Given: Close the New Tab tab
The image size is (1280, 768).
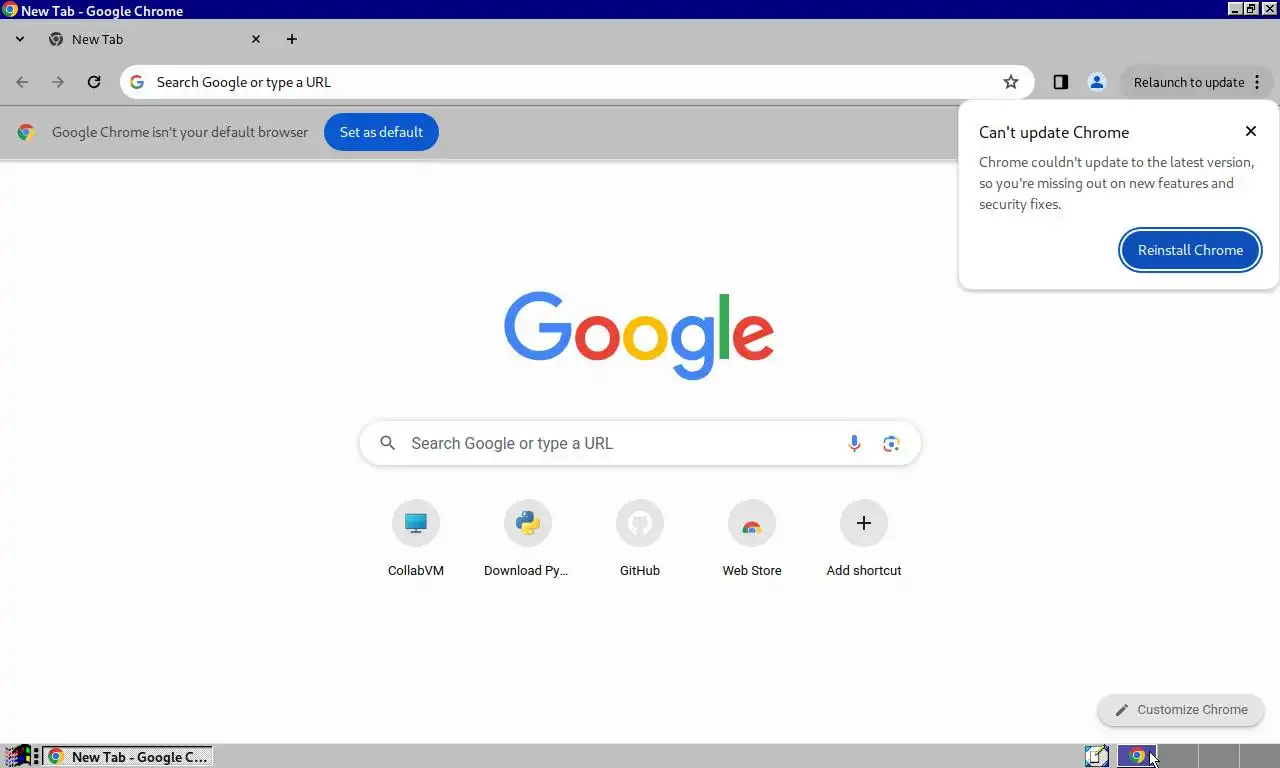Looking at the screenshot, I should (x=256, y=39).
